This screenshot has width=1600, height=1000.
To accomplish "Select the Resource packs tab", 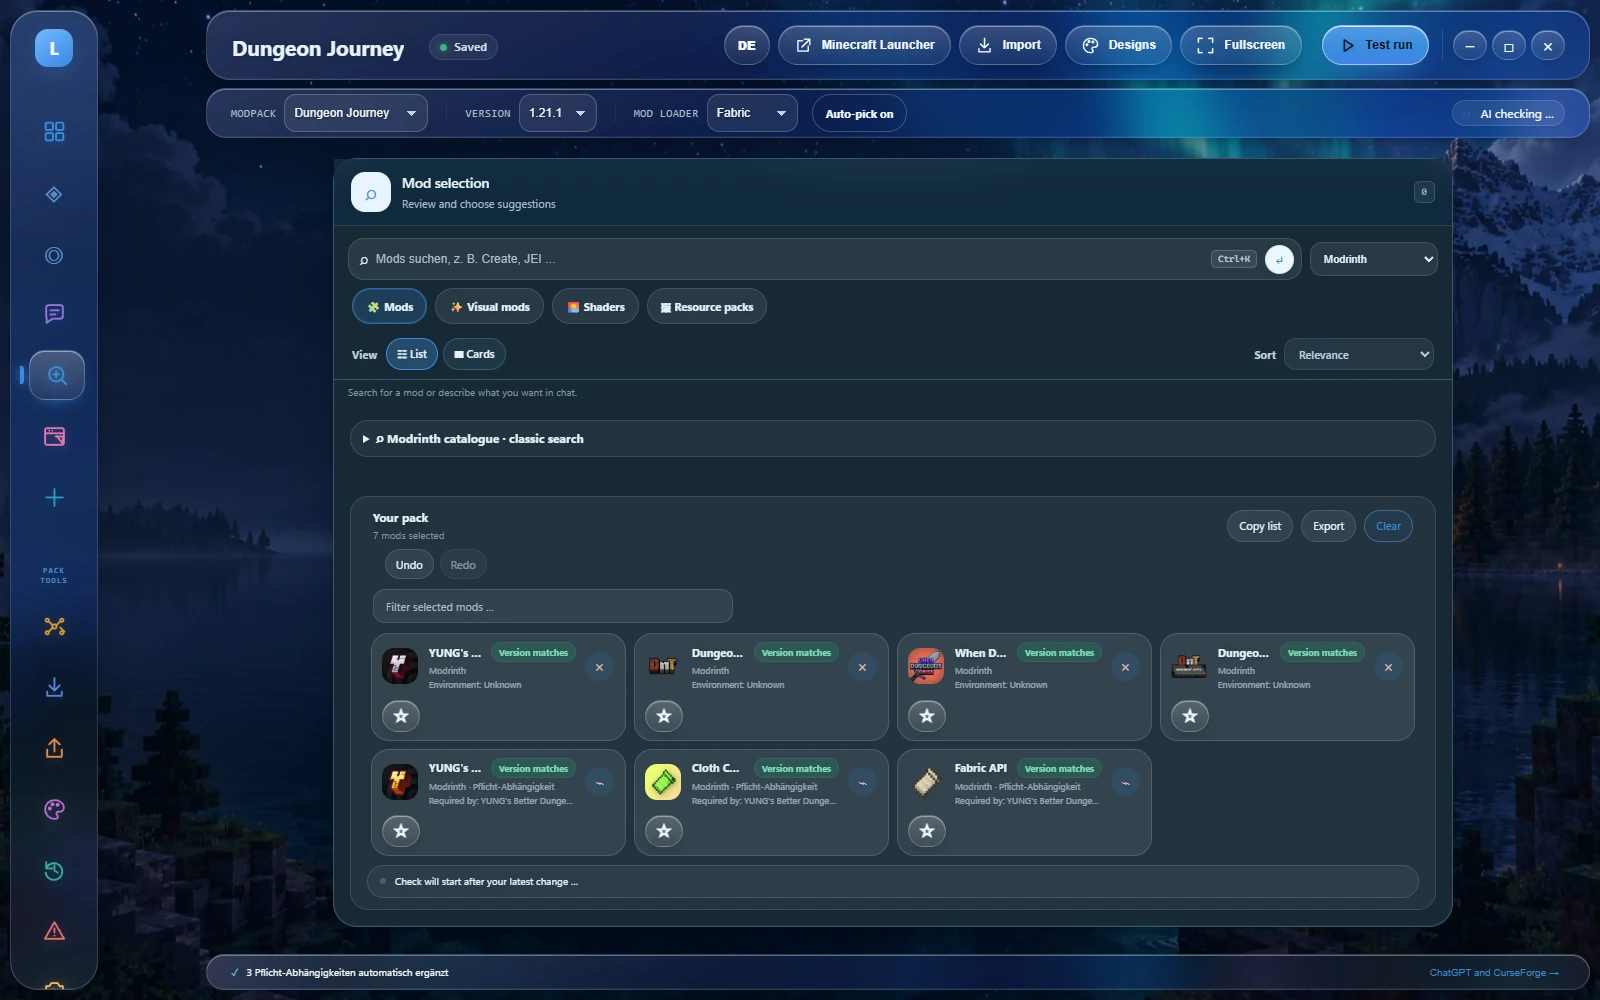I will click(707, 307).
